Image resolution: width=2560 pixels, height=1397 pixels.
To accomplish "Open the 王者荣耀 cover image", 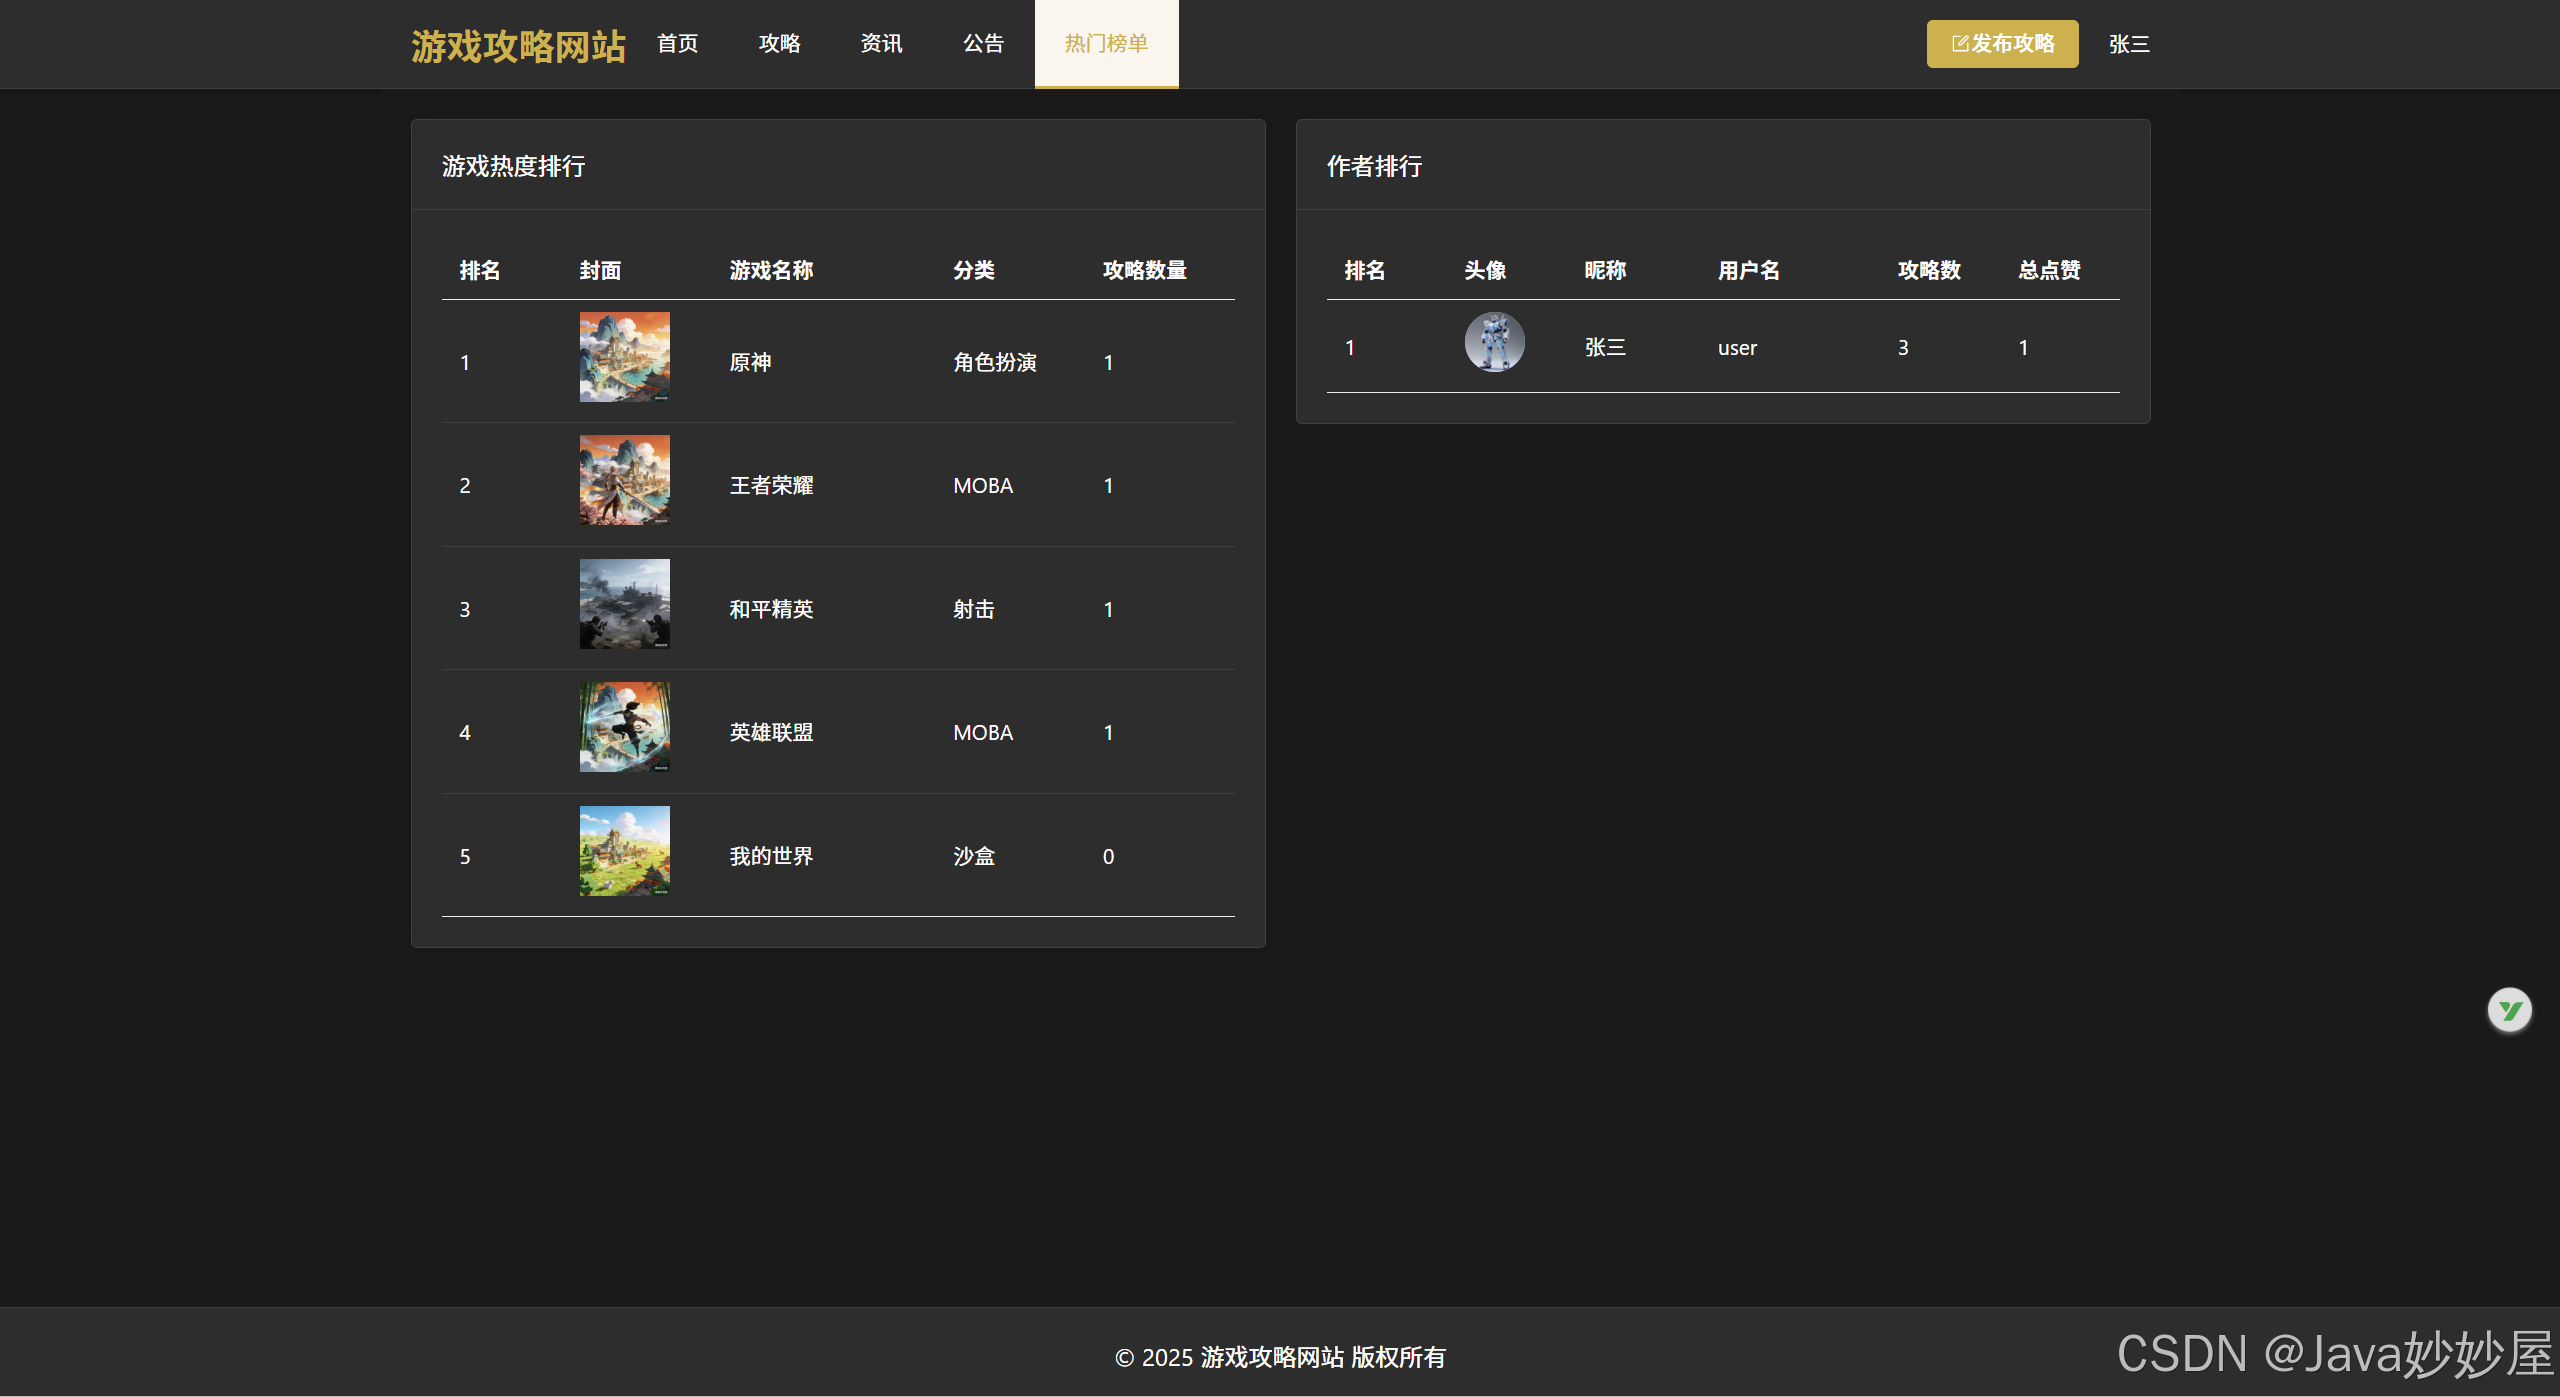I will [624, 480].
